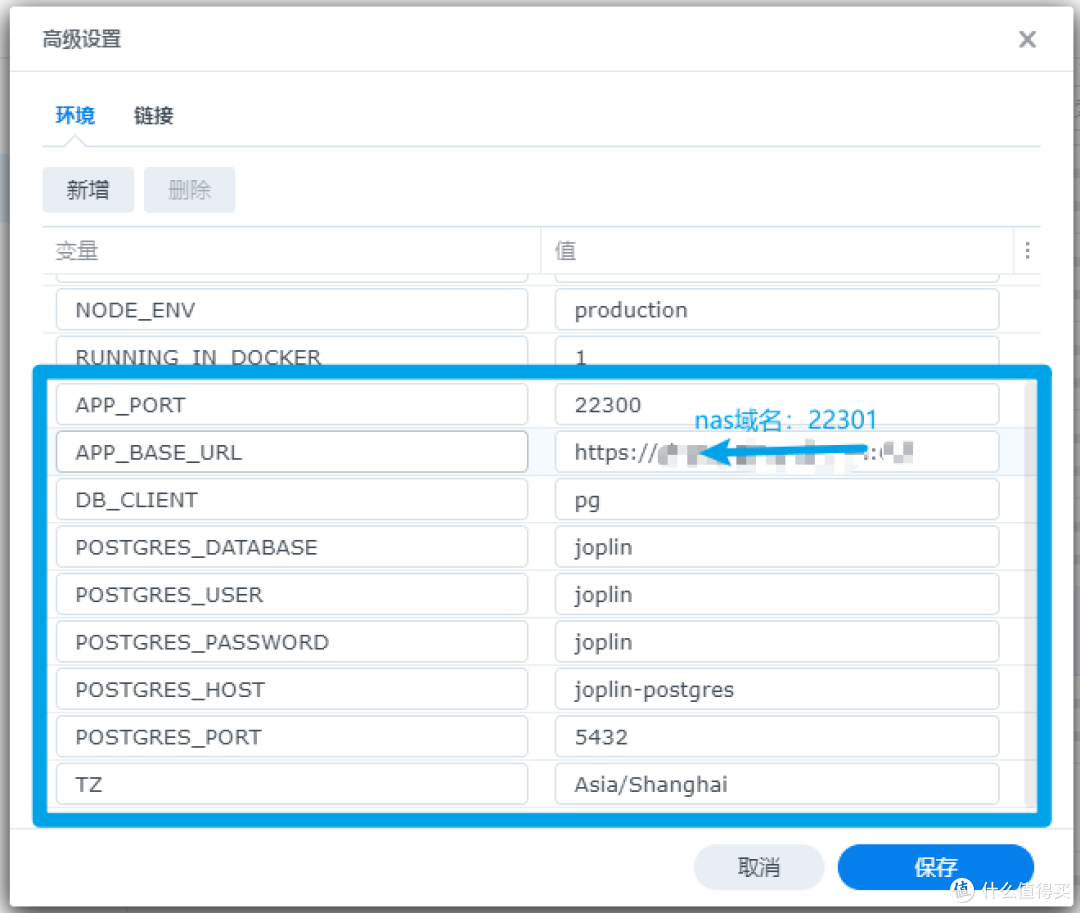Click the DB_CLIENT value field pg

[776, 500]
